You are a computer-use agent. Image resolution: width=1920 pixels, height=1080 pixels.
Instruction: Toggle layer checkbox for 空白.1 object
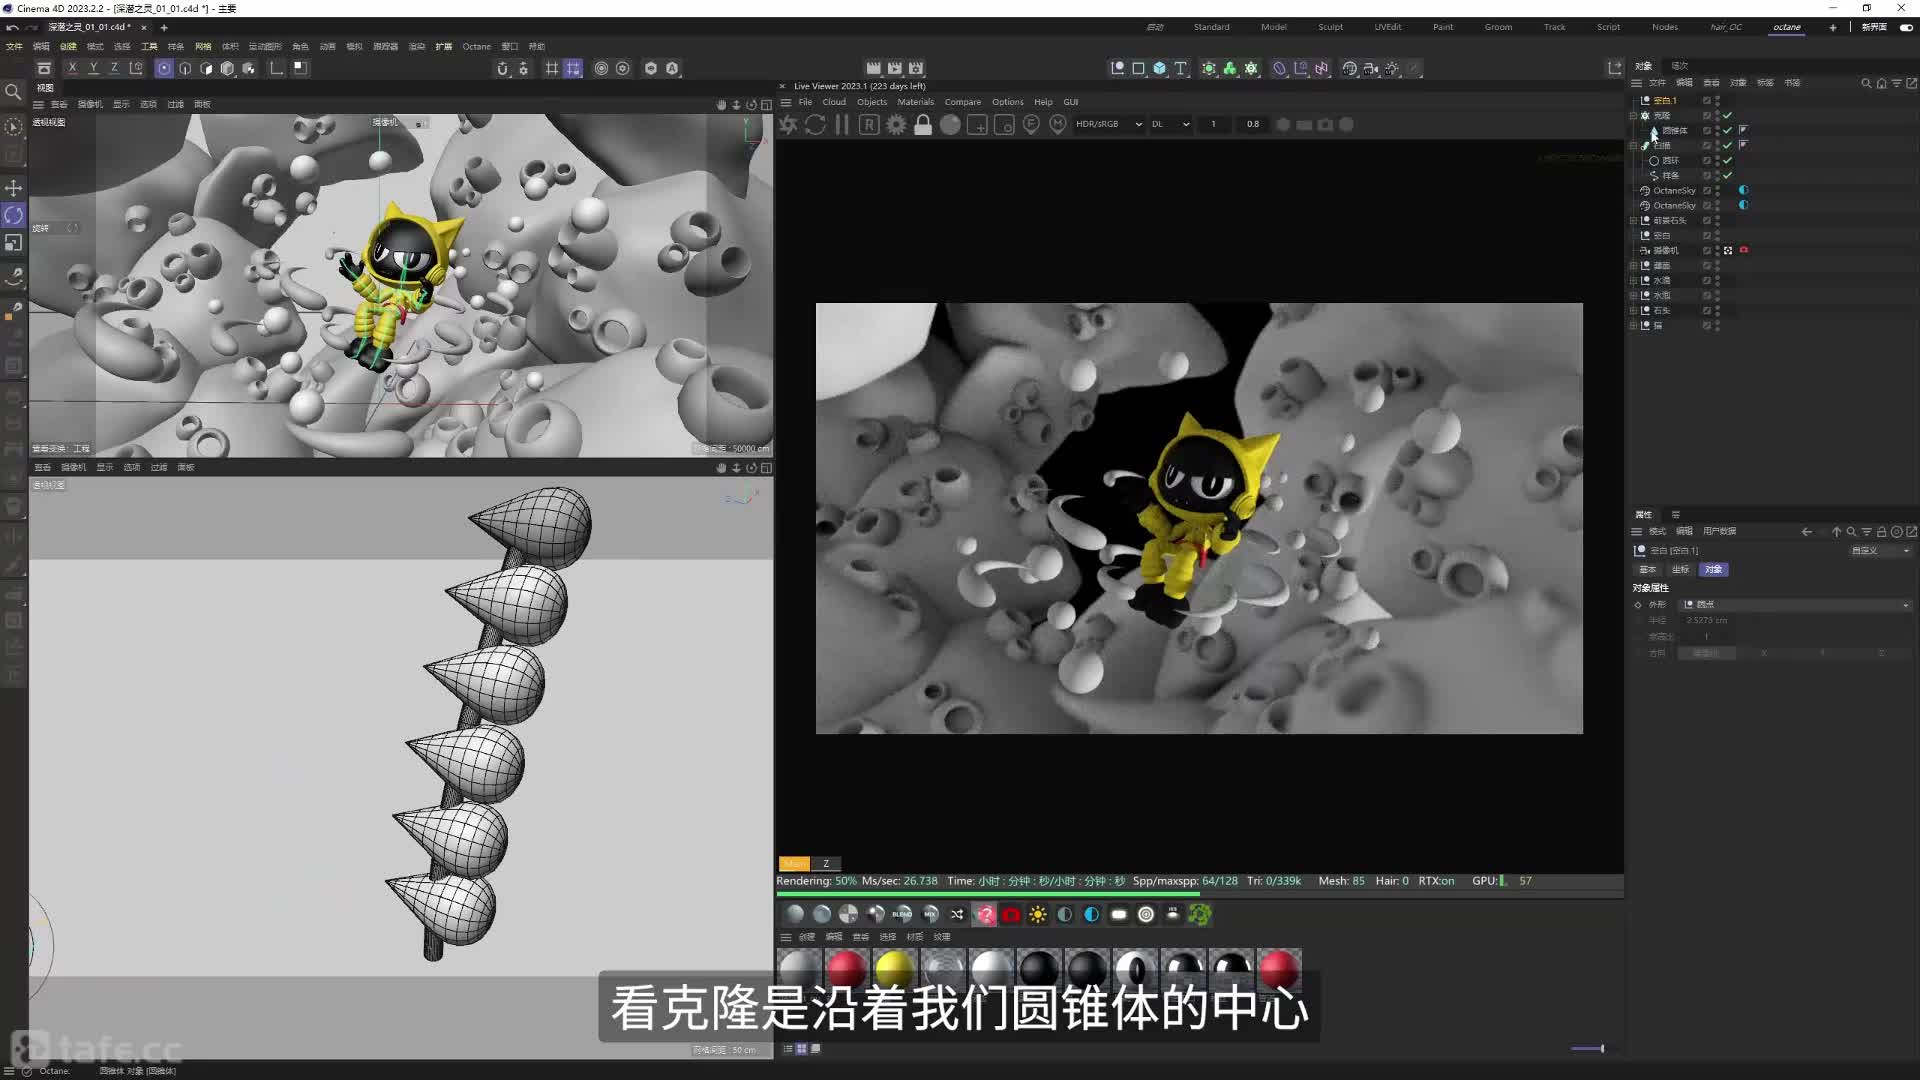click(1707, 100)
